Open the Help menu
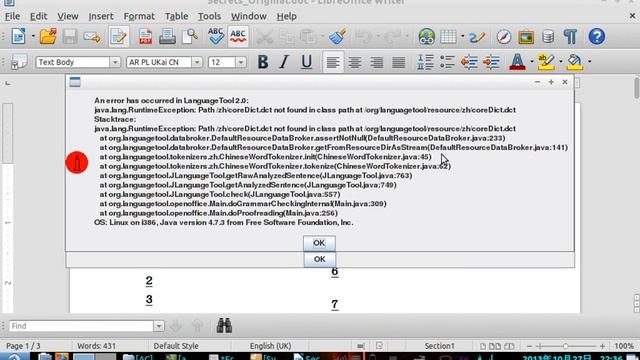The height and width of the screenshot is (360, 640). click(287, 16)
